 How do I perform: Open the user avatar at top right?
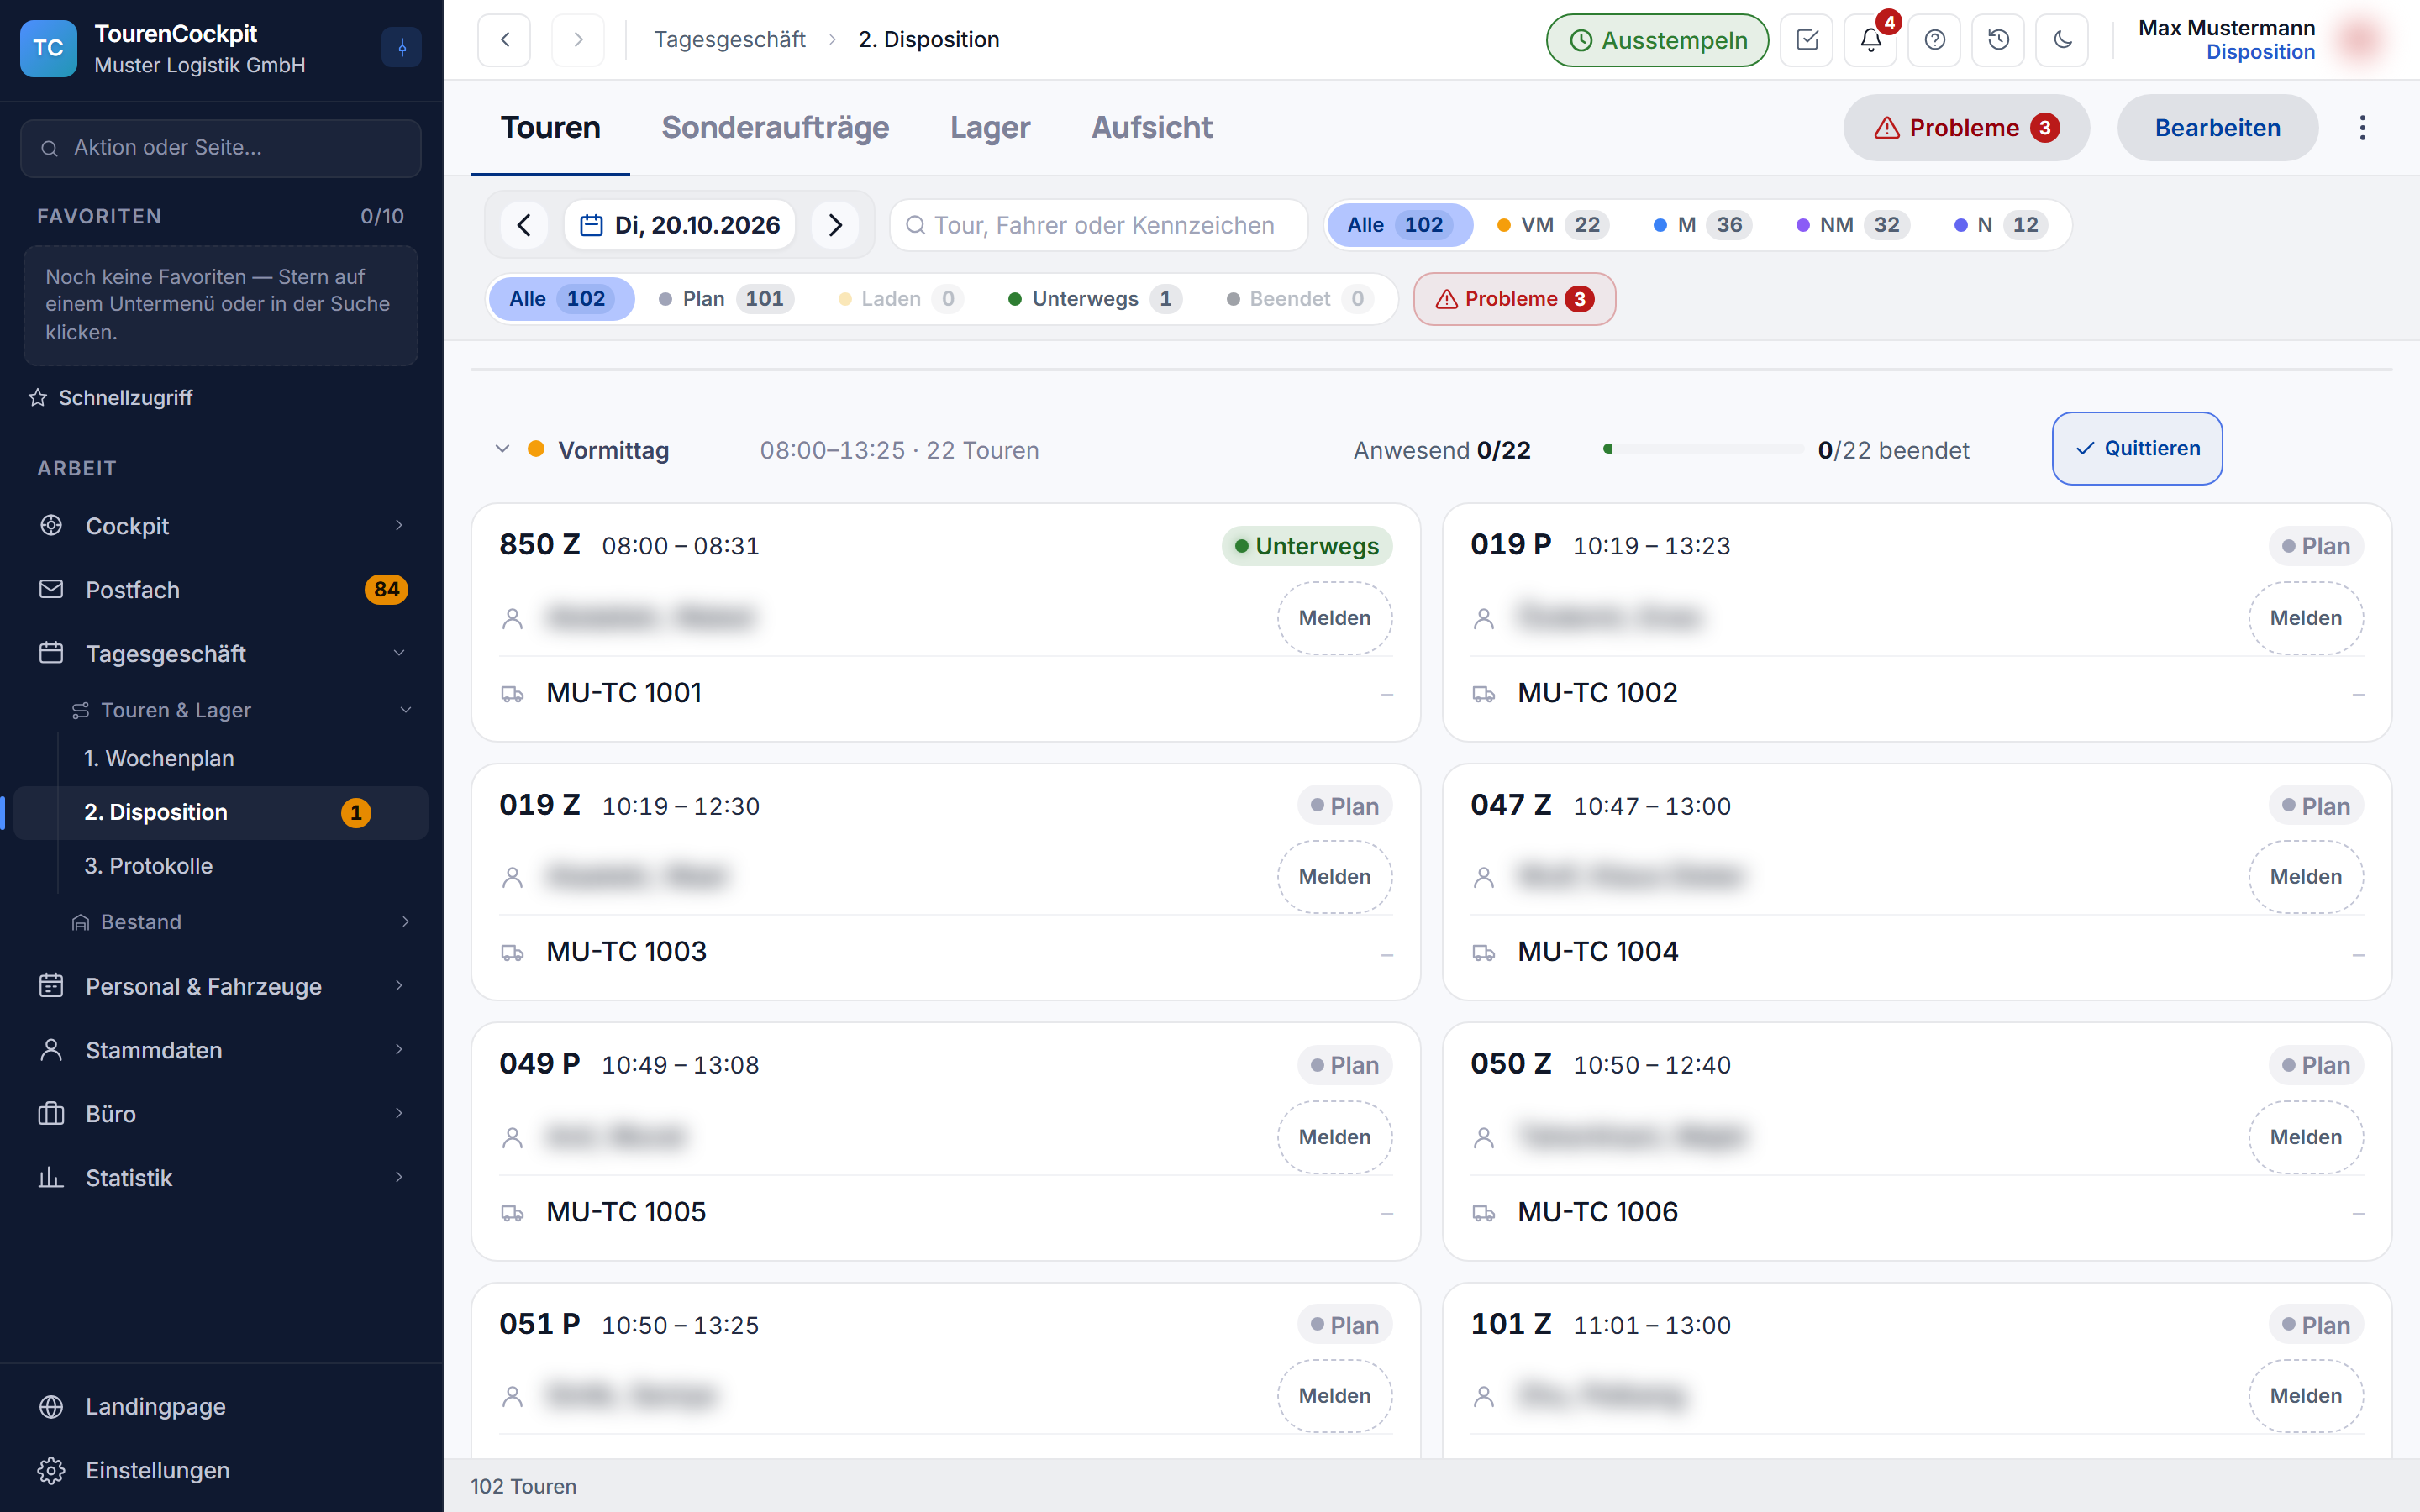(x=2361, y=40)
